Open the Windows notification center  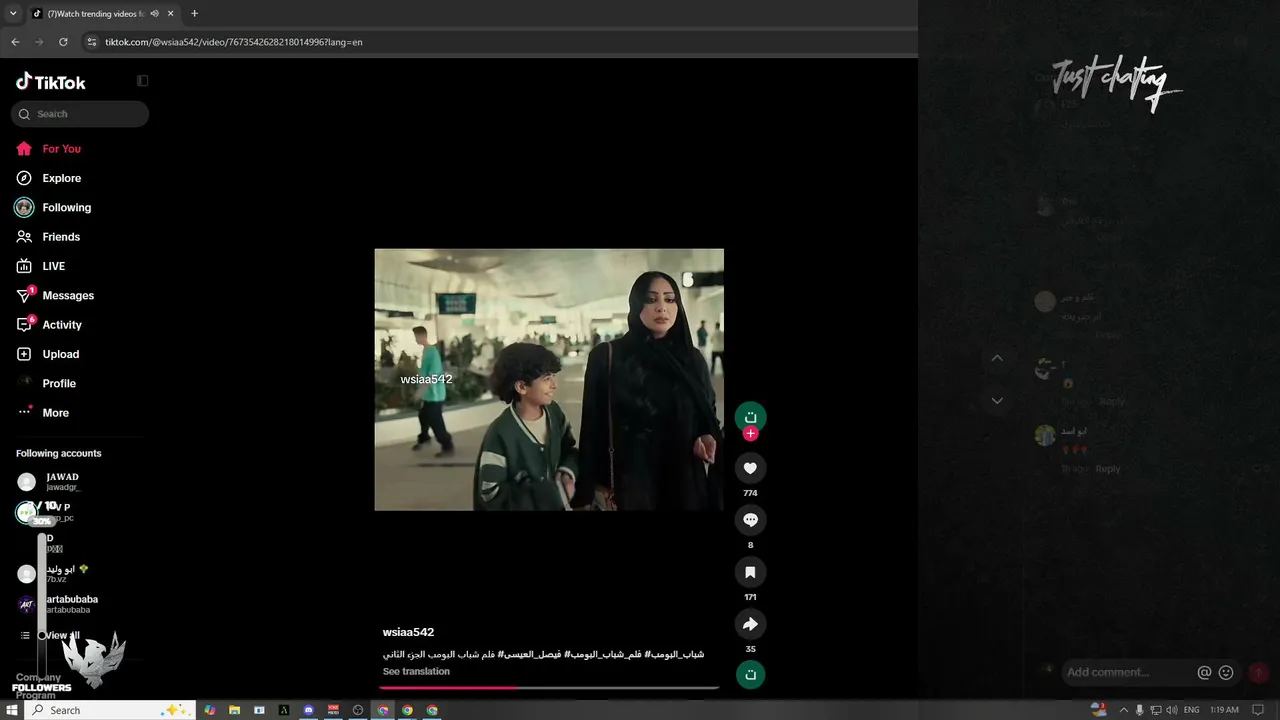click(x=1258, y=710)
